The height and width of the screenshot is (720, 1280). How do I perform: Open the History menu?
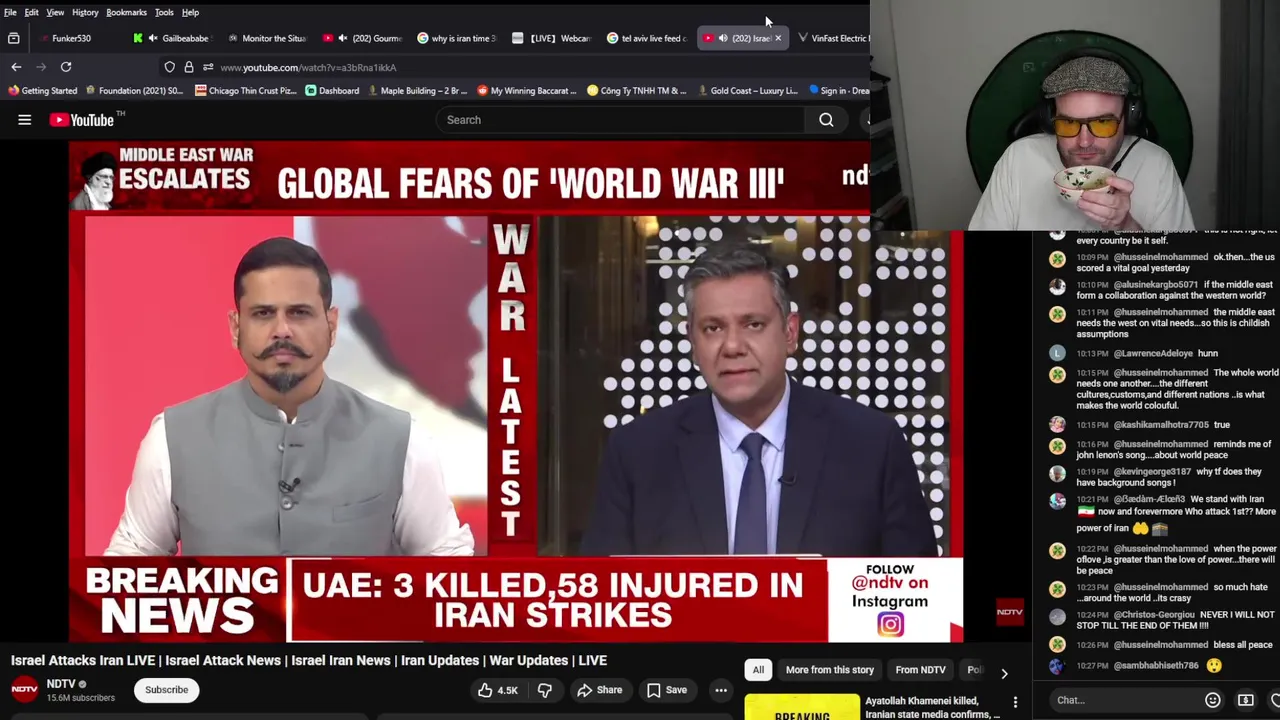pyautogui.click(x=85, y=12)
